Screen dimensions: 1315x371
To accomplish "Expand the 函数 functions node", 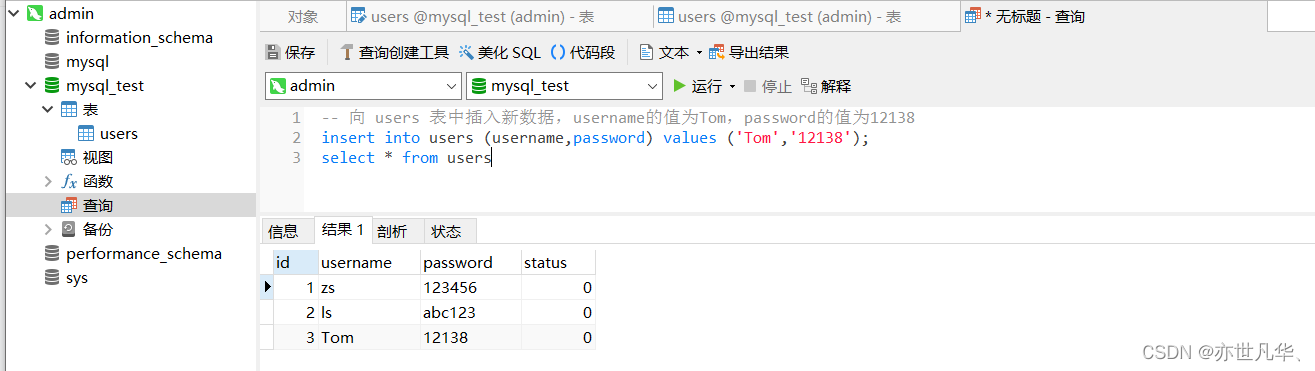I will point(49,181).
